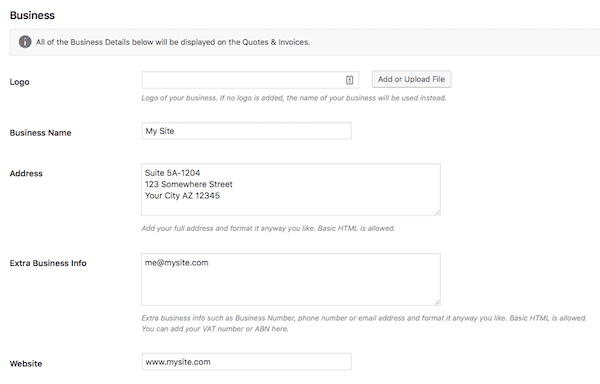This screenshot has width=600, height=384.
Task: Click the Website label
Action: point(26,364)
